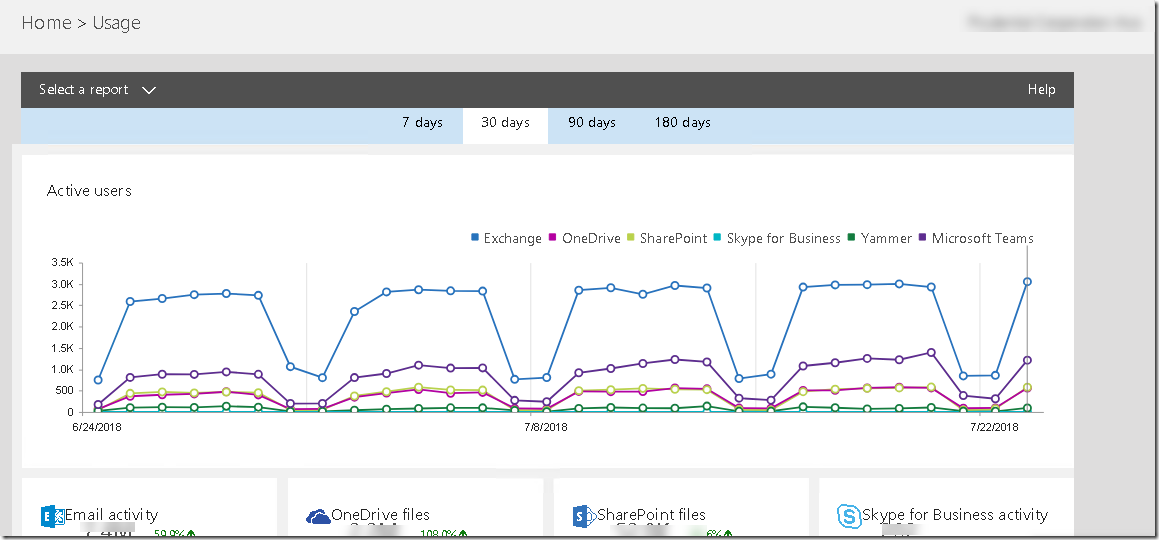This screenshot has width=1159, height=540.
Task: Click the OneDrive cloud icon
Action: pos(318,516)
